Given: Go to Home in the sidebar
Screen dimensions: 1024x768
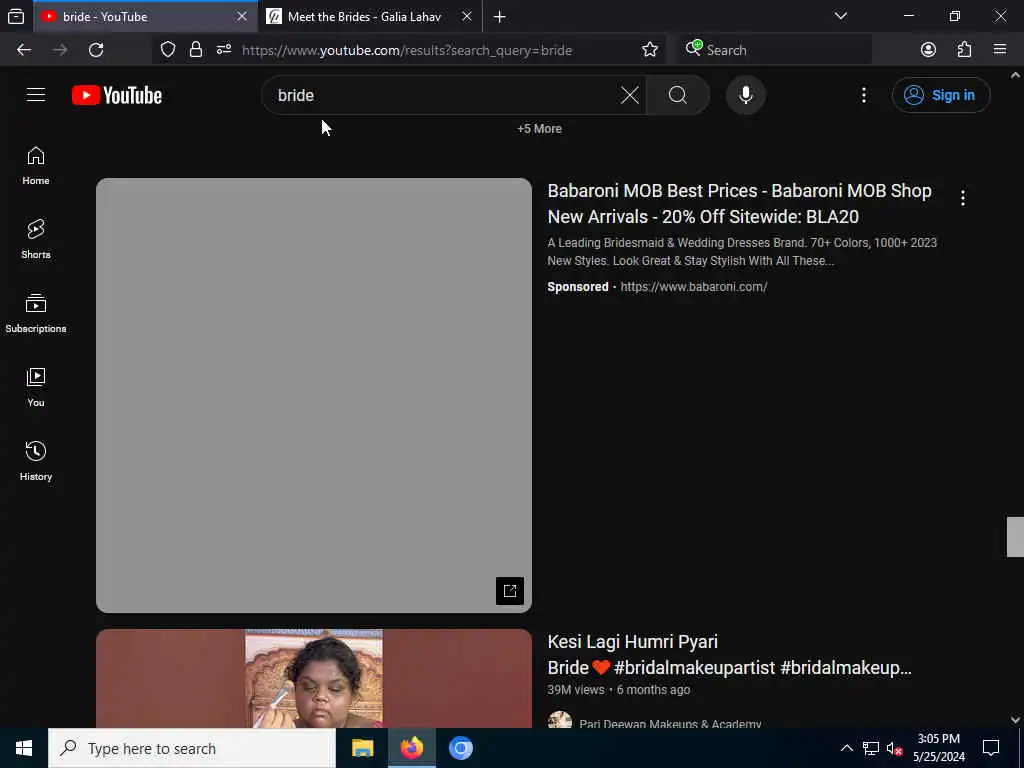Looking at the screenshot, I should 36,166.
